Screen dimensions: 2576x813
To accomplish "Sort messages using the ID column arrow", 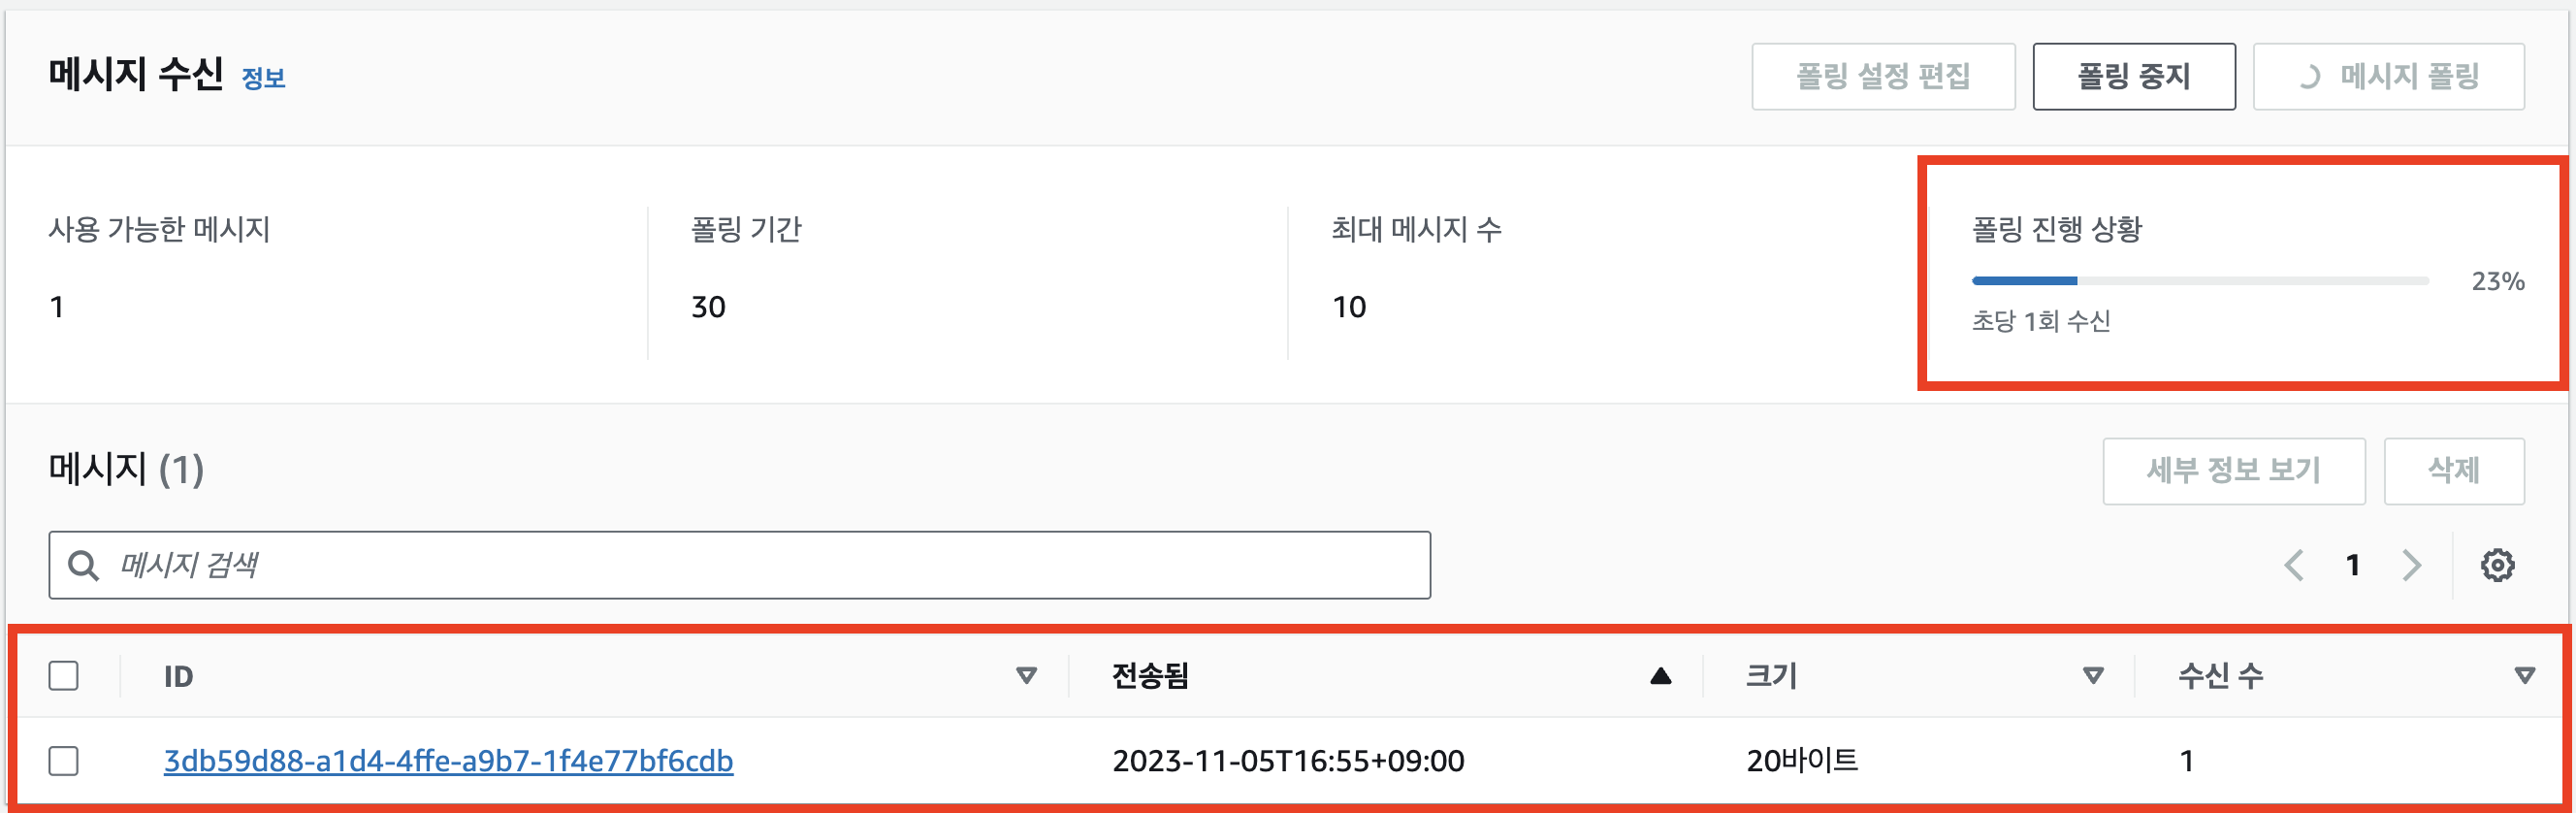I will pos(1026,675).
